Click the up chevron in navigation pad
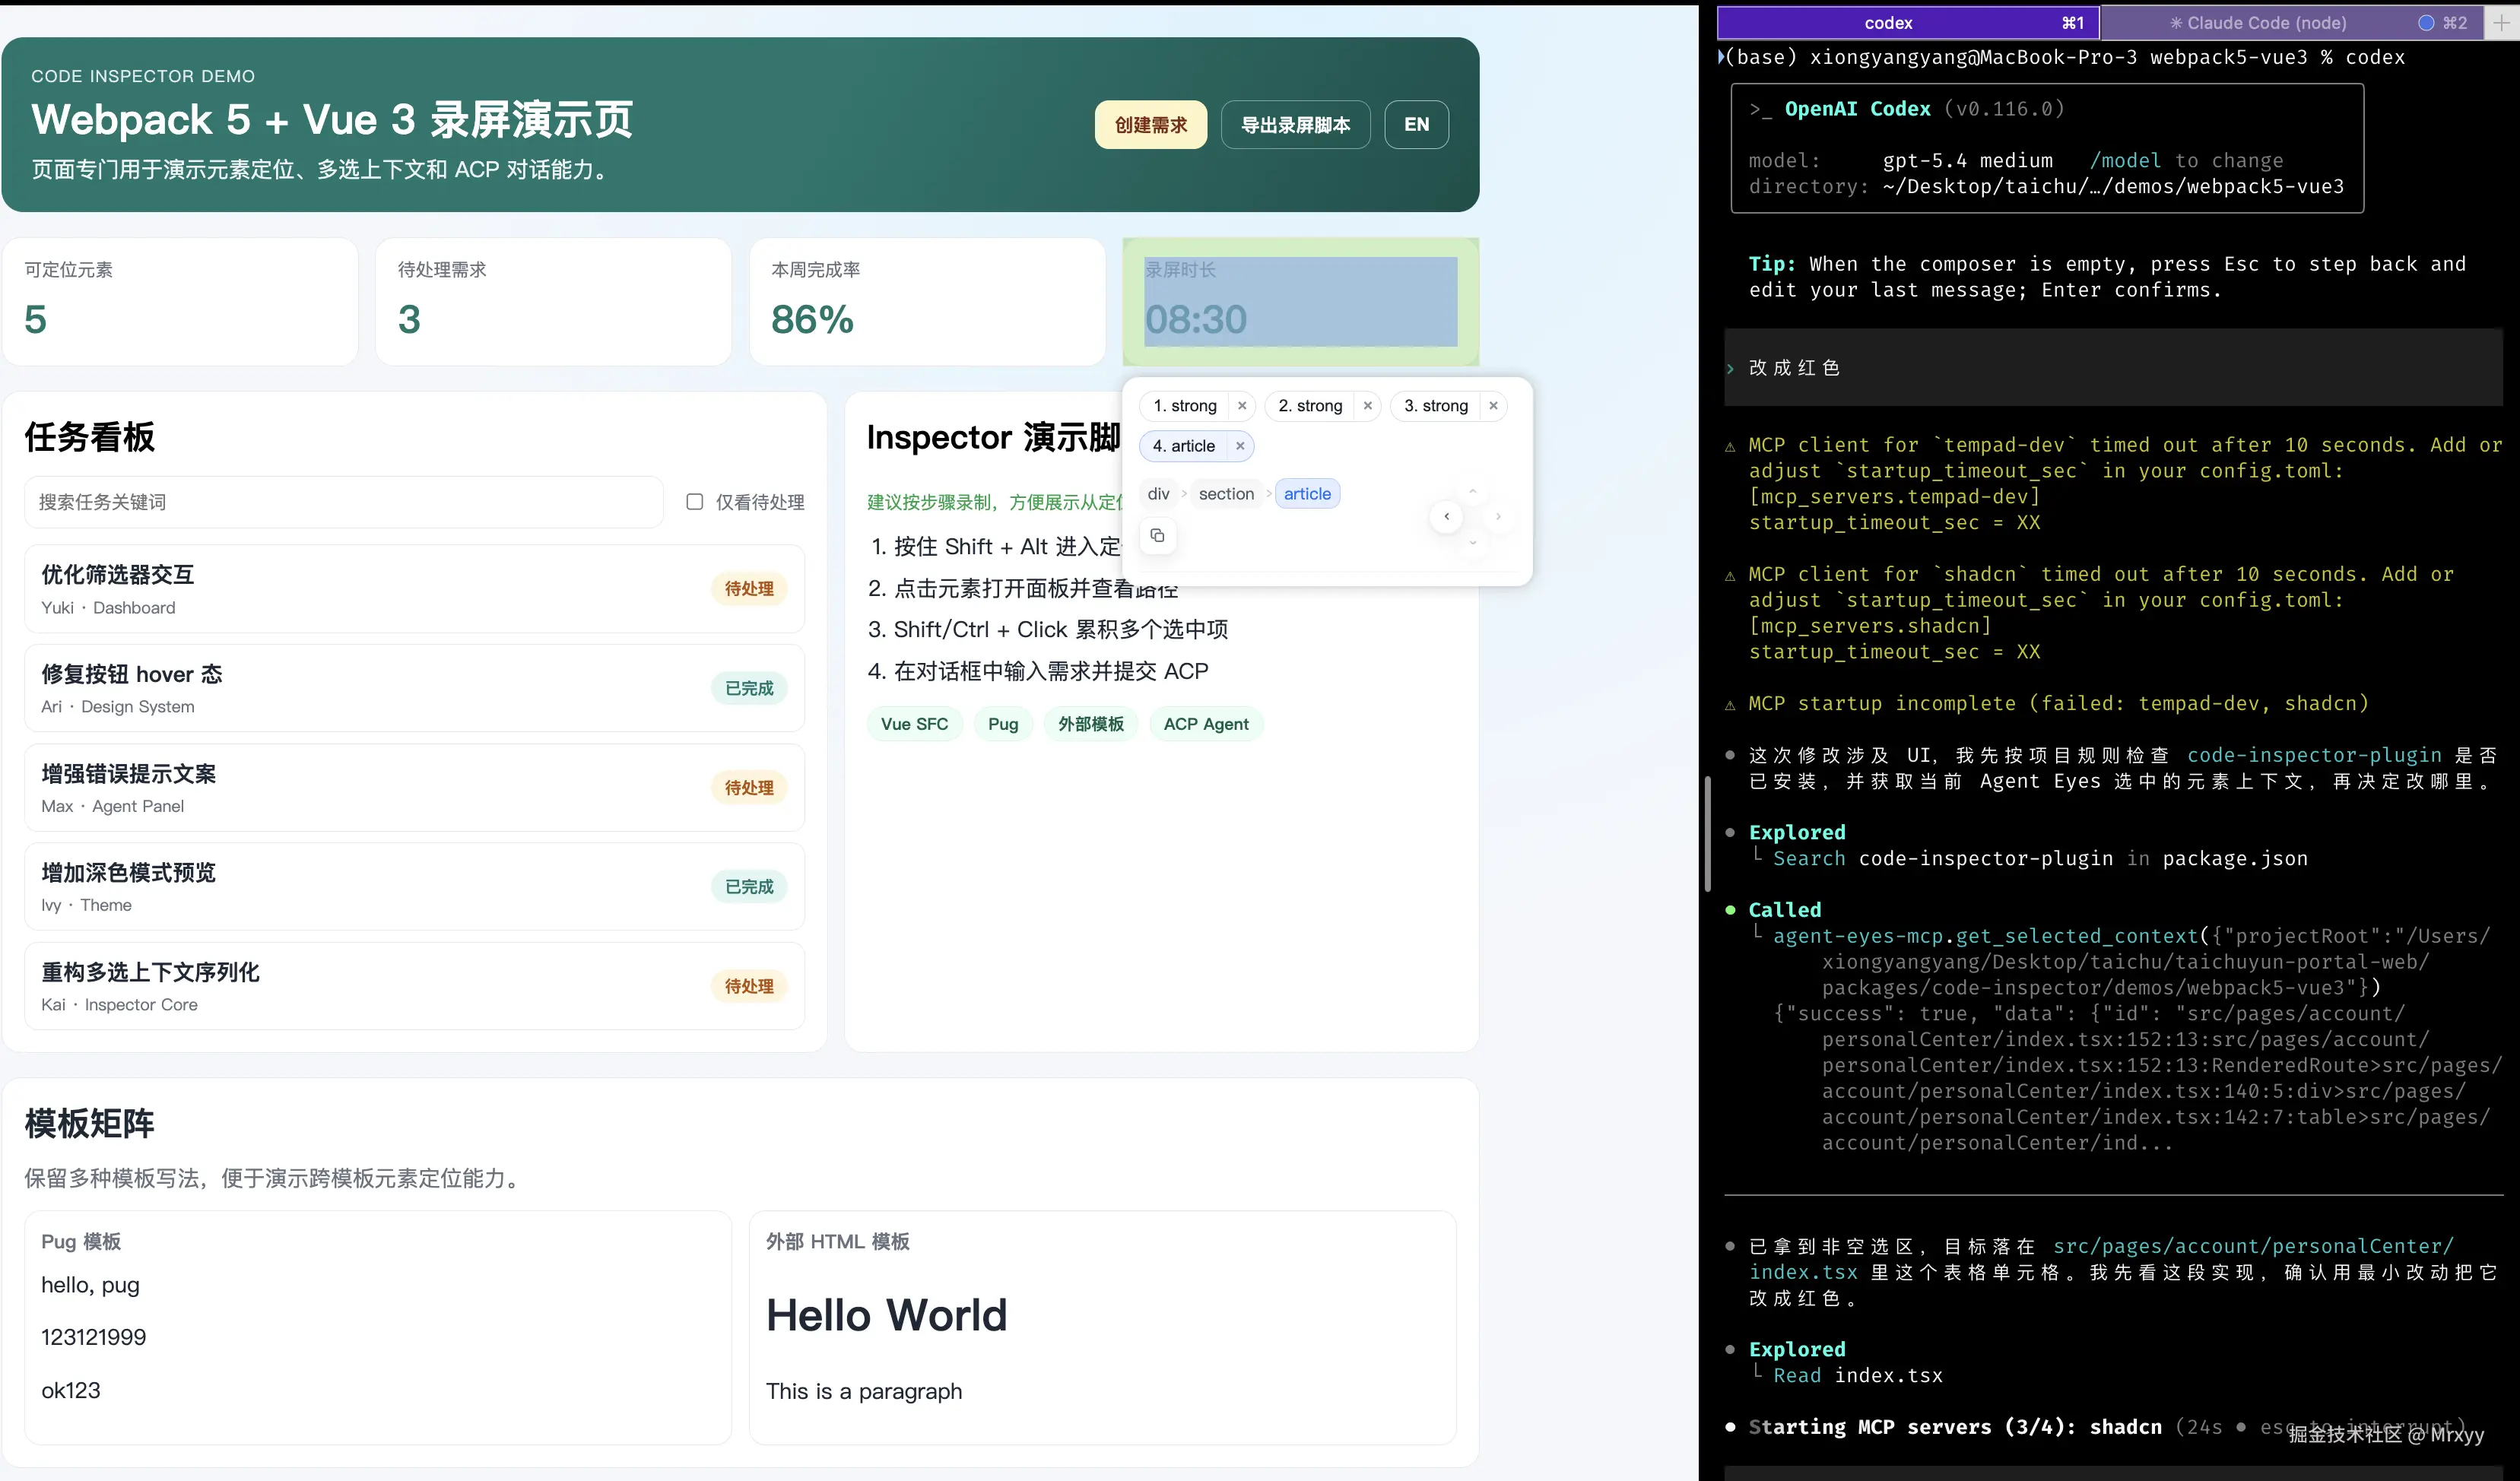 [x=1472, y=491]
